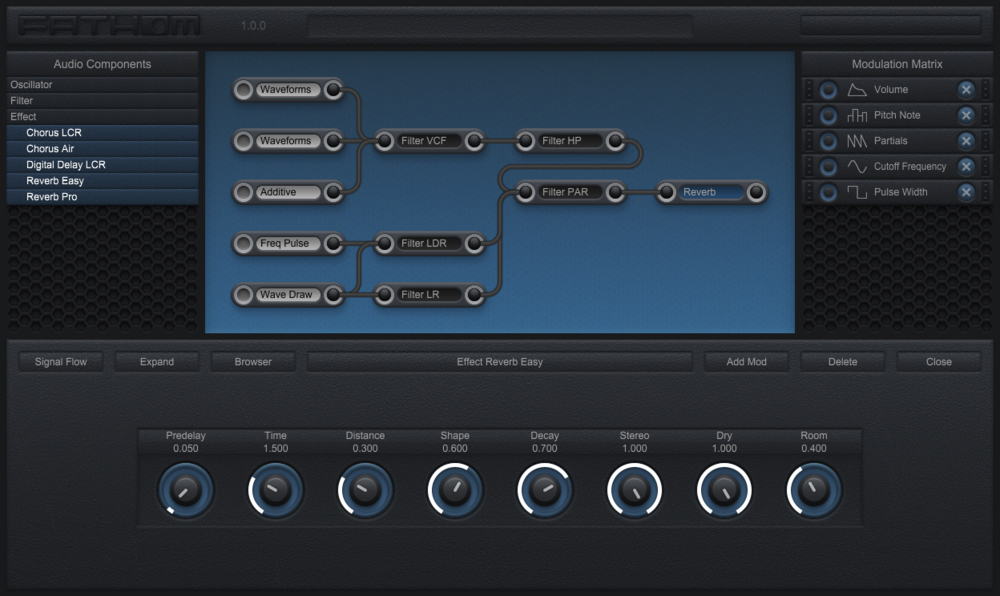
Task: Choose Digital Delay LCR effect
Action: (103, 164)
